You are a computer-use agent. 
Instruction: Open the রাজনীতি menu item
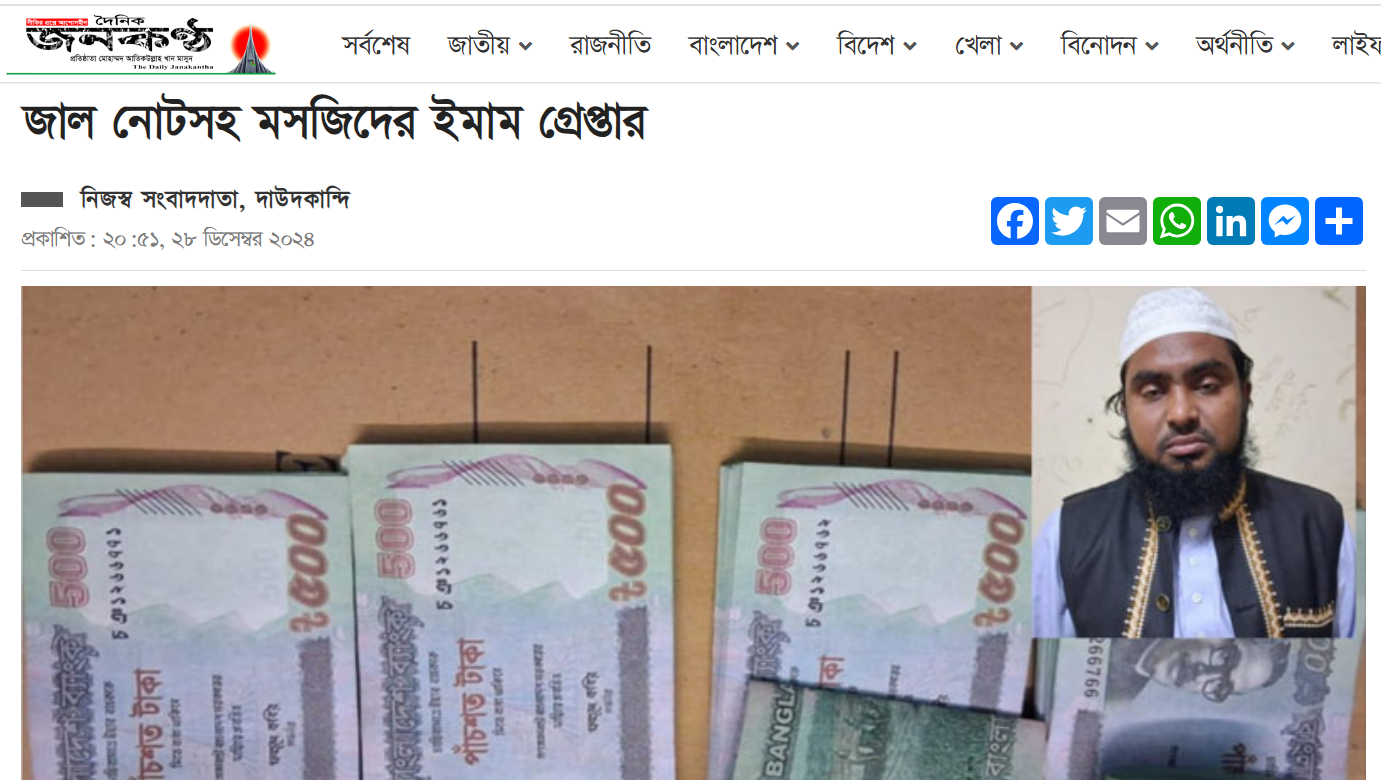pyautogui.click(x=611, y=45)
